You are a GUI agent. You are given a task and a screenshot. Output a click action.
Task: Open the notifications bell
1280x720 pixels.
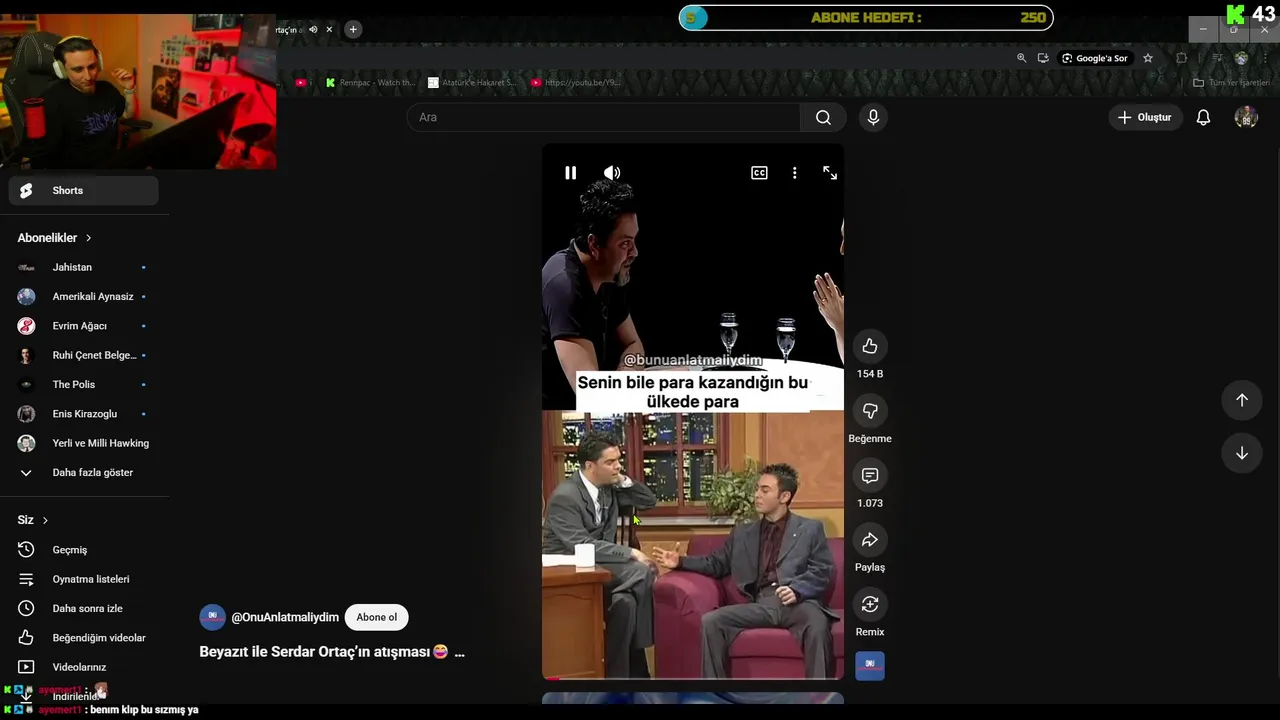click(x=1203, y=117)
